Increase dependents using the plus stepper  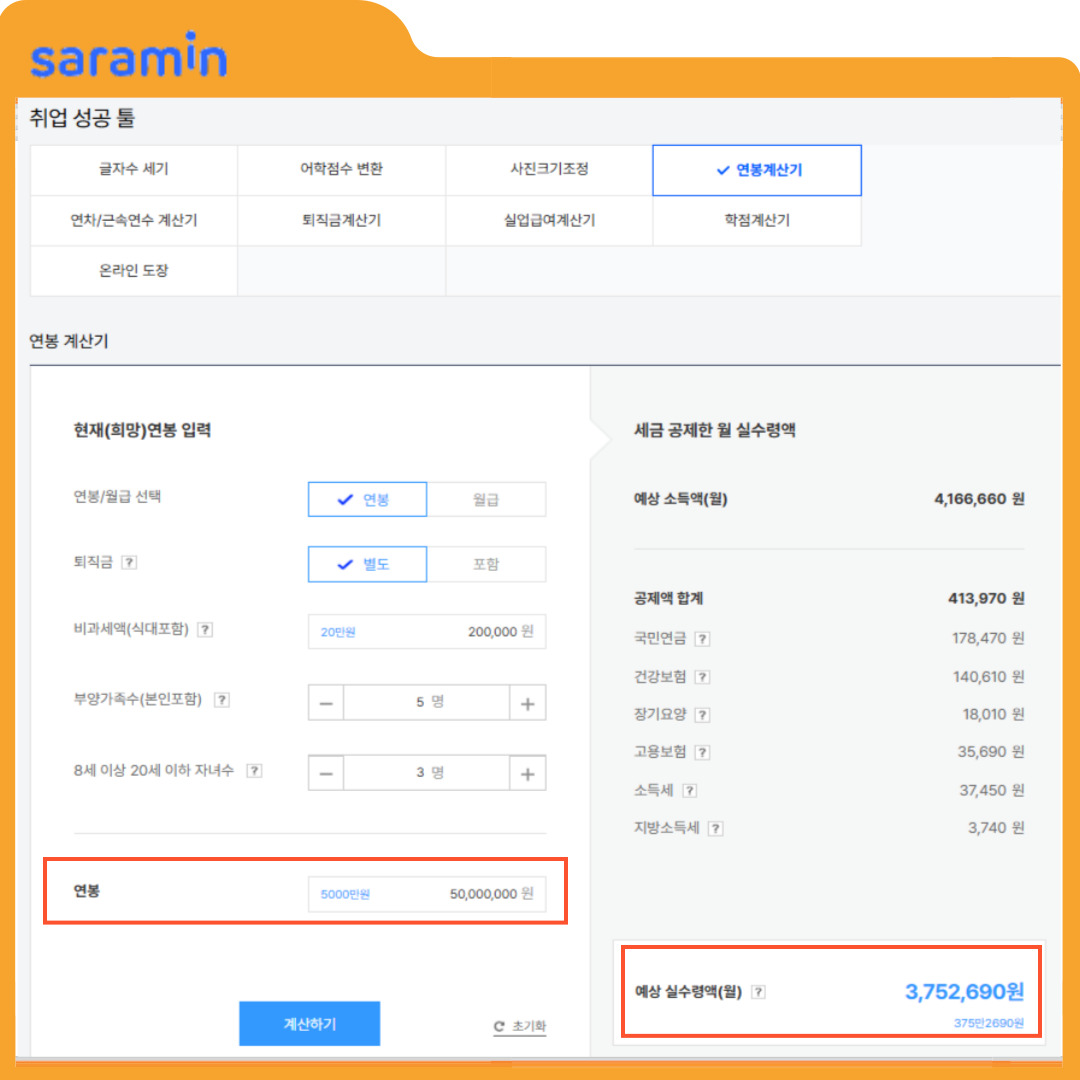point(527,702)
